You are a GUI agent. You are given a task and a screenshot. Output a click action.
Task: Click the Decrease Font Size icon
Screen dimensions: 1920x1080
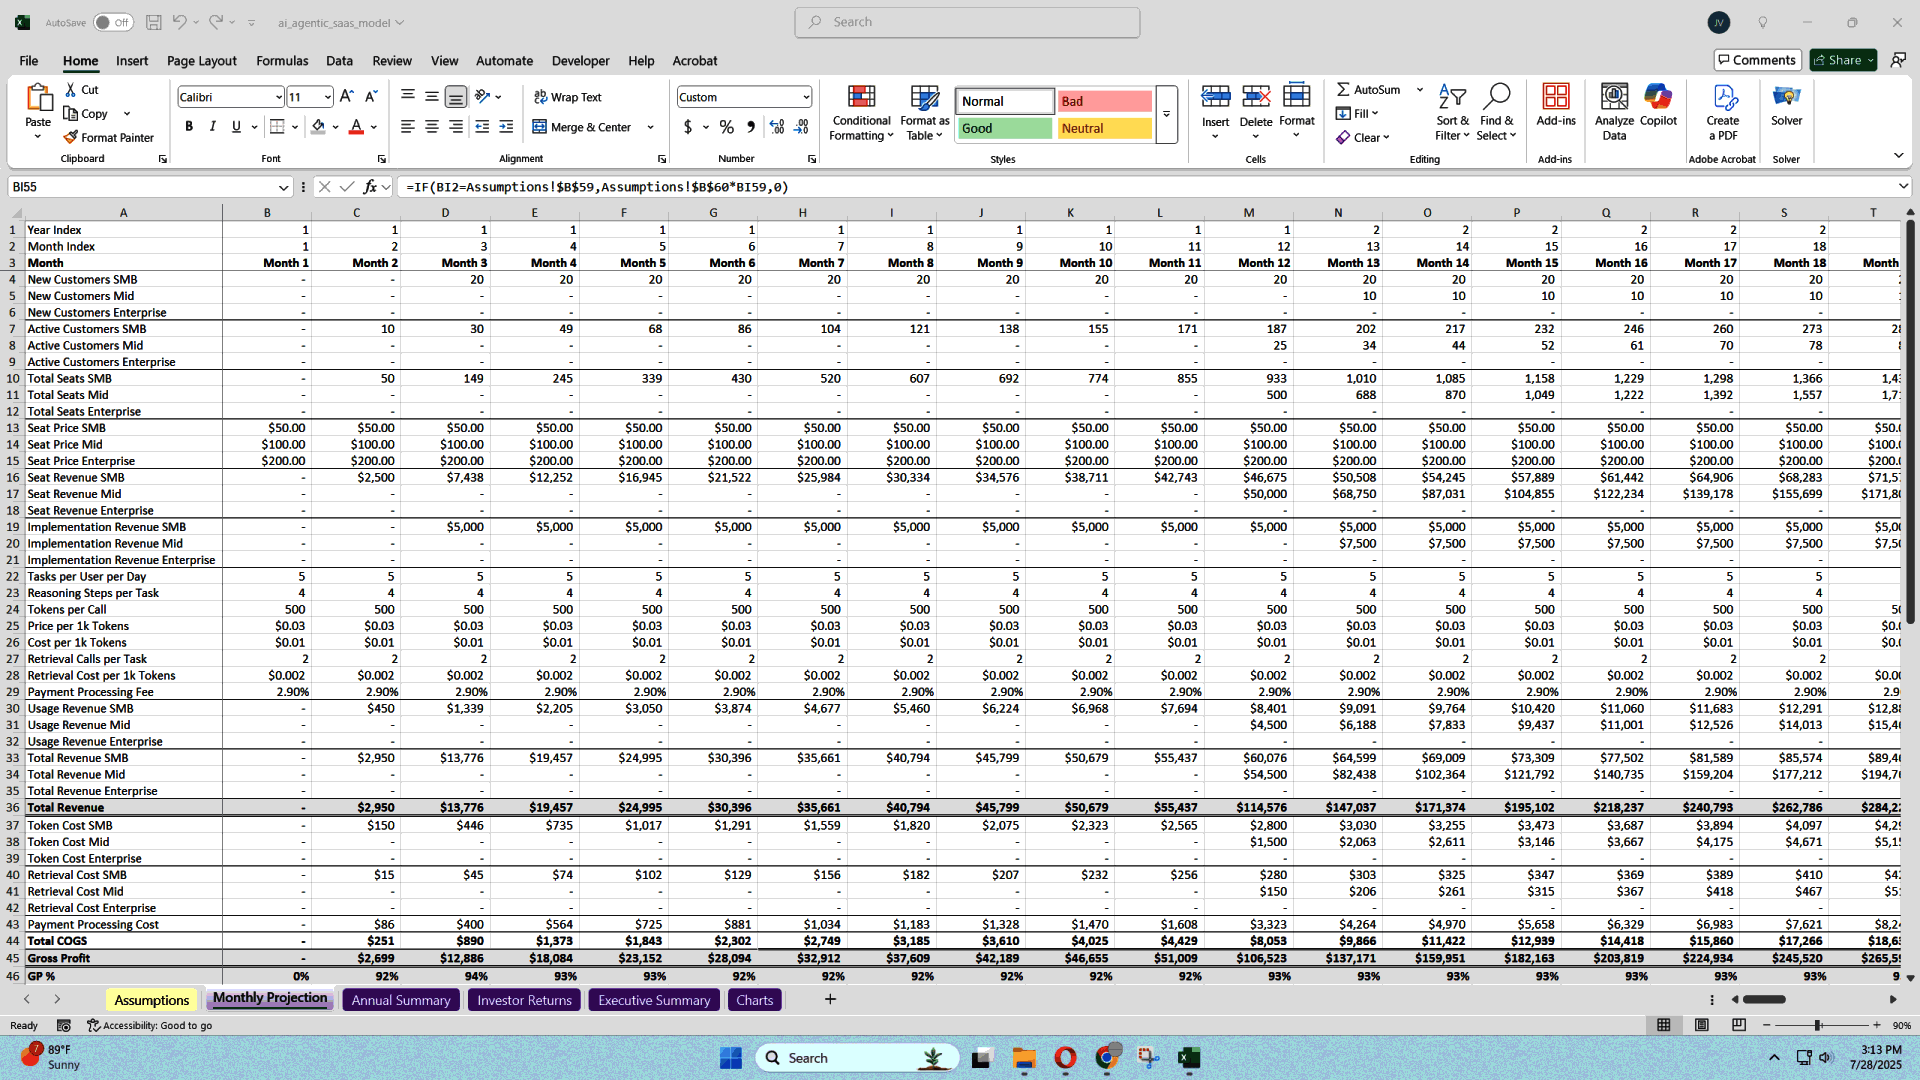(370, 97)
